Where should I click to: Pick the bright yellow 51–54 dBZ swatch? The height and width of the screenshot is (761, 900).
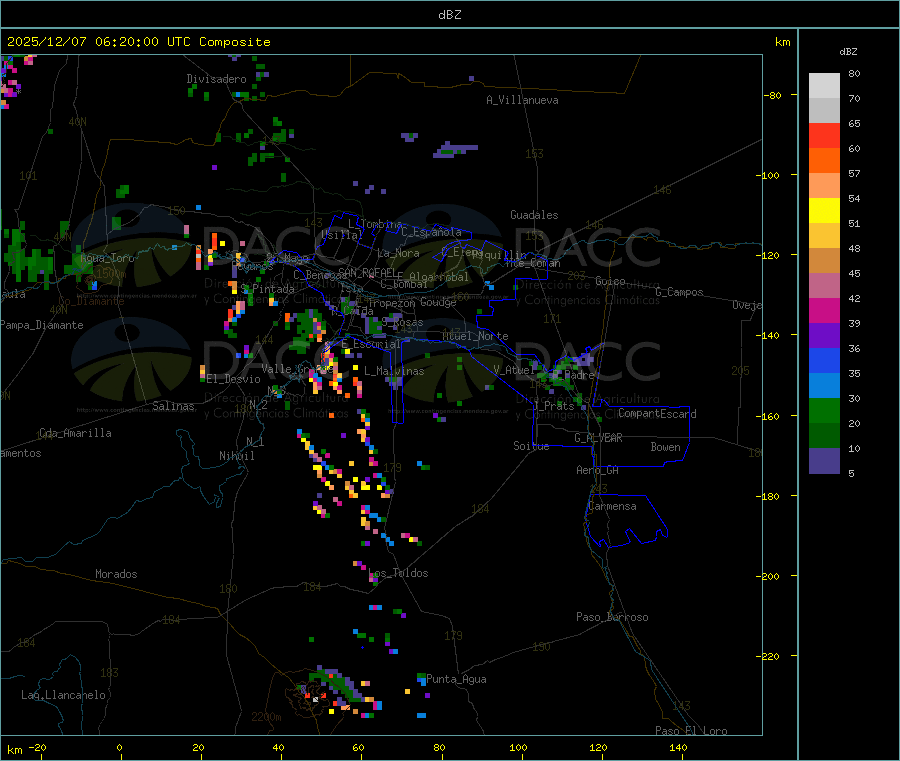coord(824,211)
